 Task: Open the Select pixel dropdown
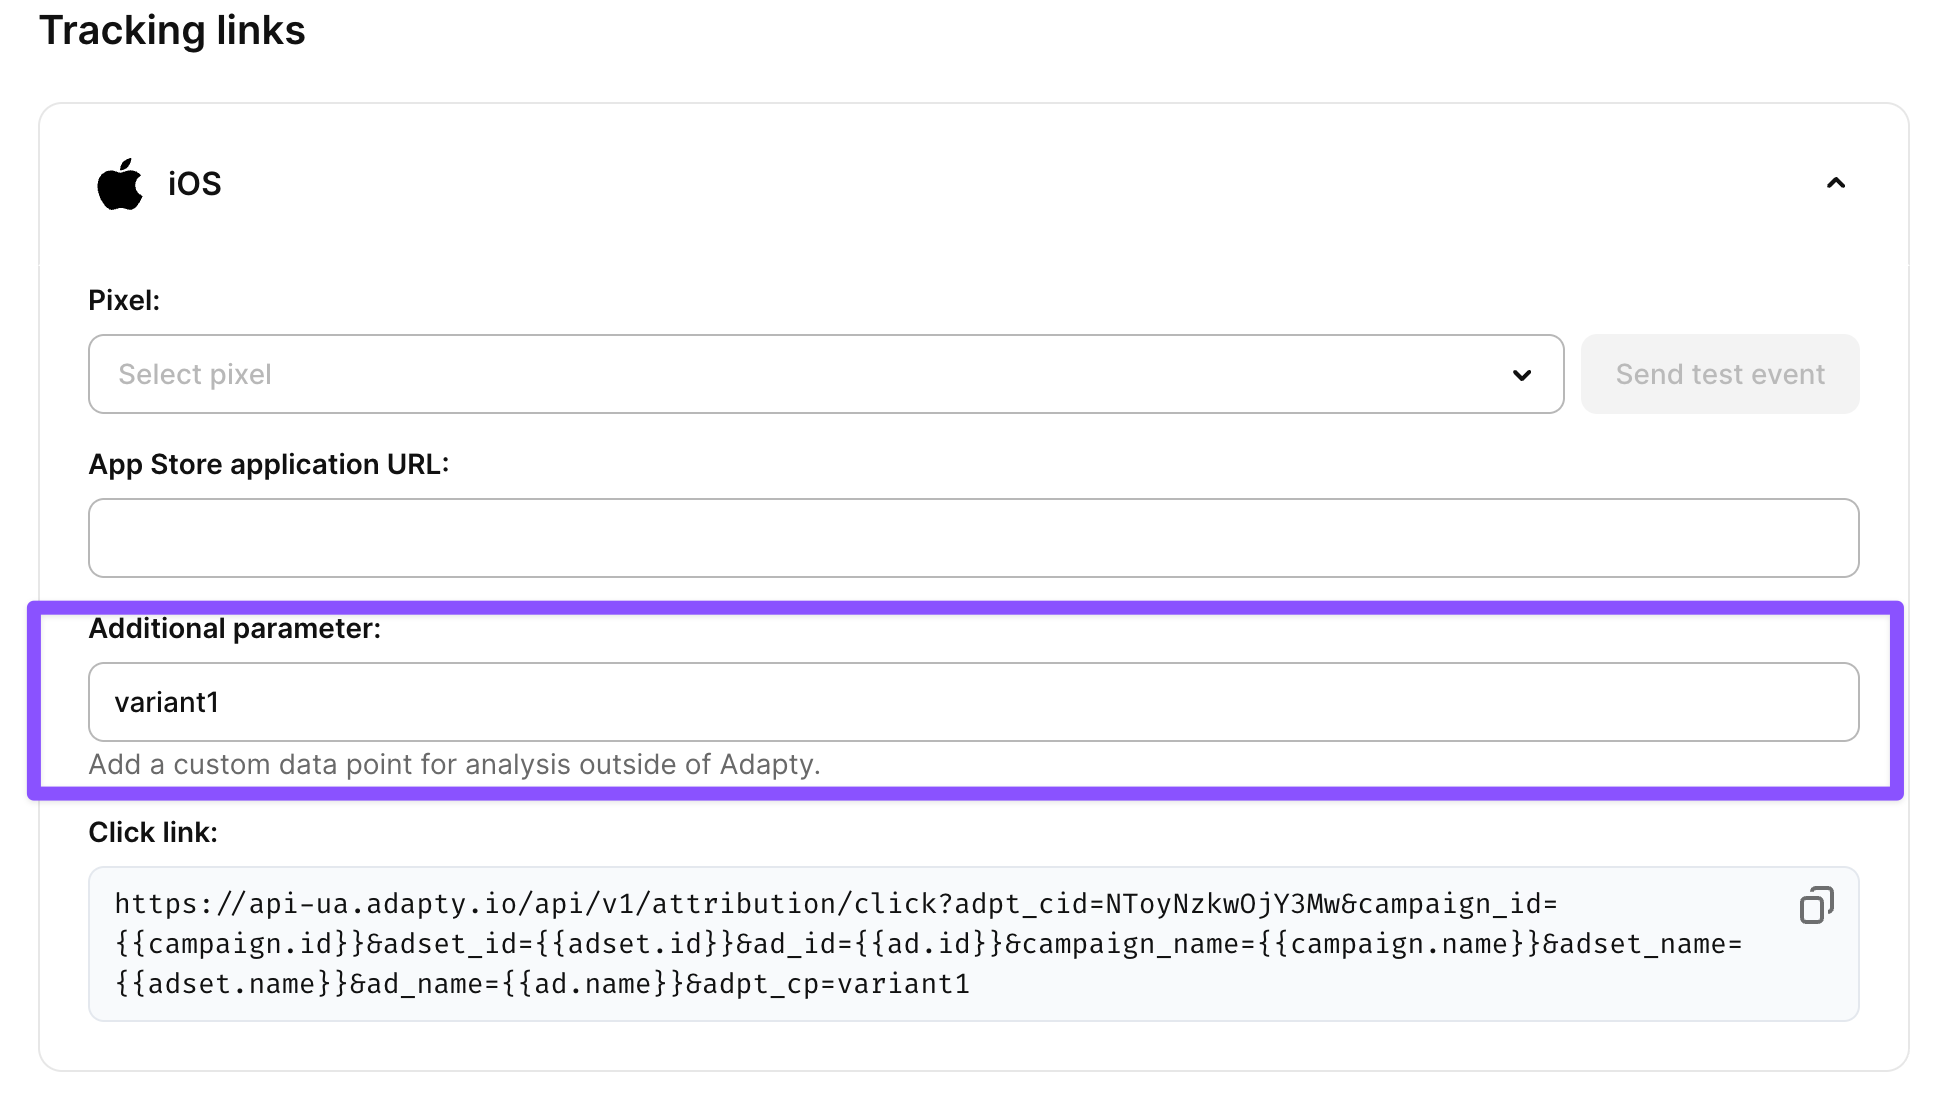pos(826,374)
